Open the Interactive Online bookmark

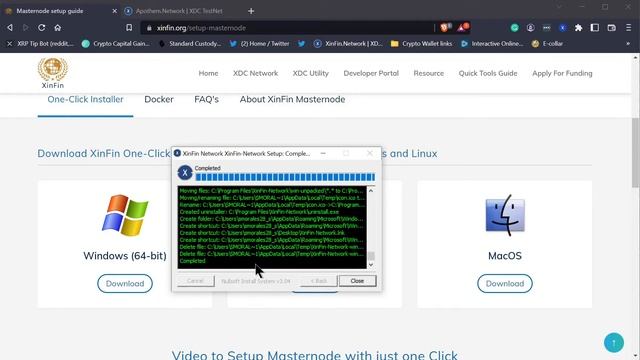(x=492, y=44)
